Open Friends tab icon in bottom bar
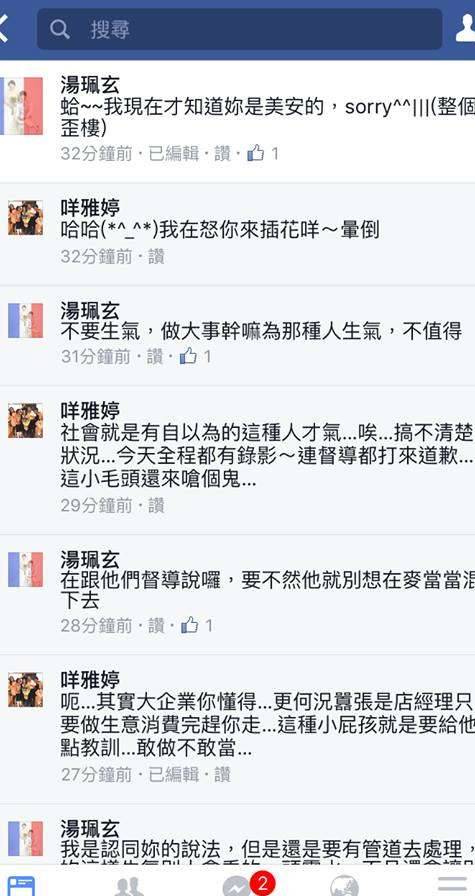 click(x=129, y=886)
